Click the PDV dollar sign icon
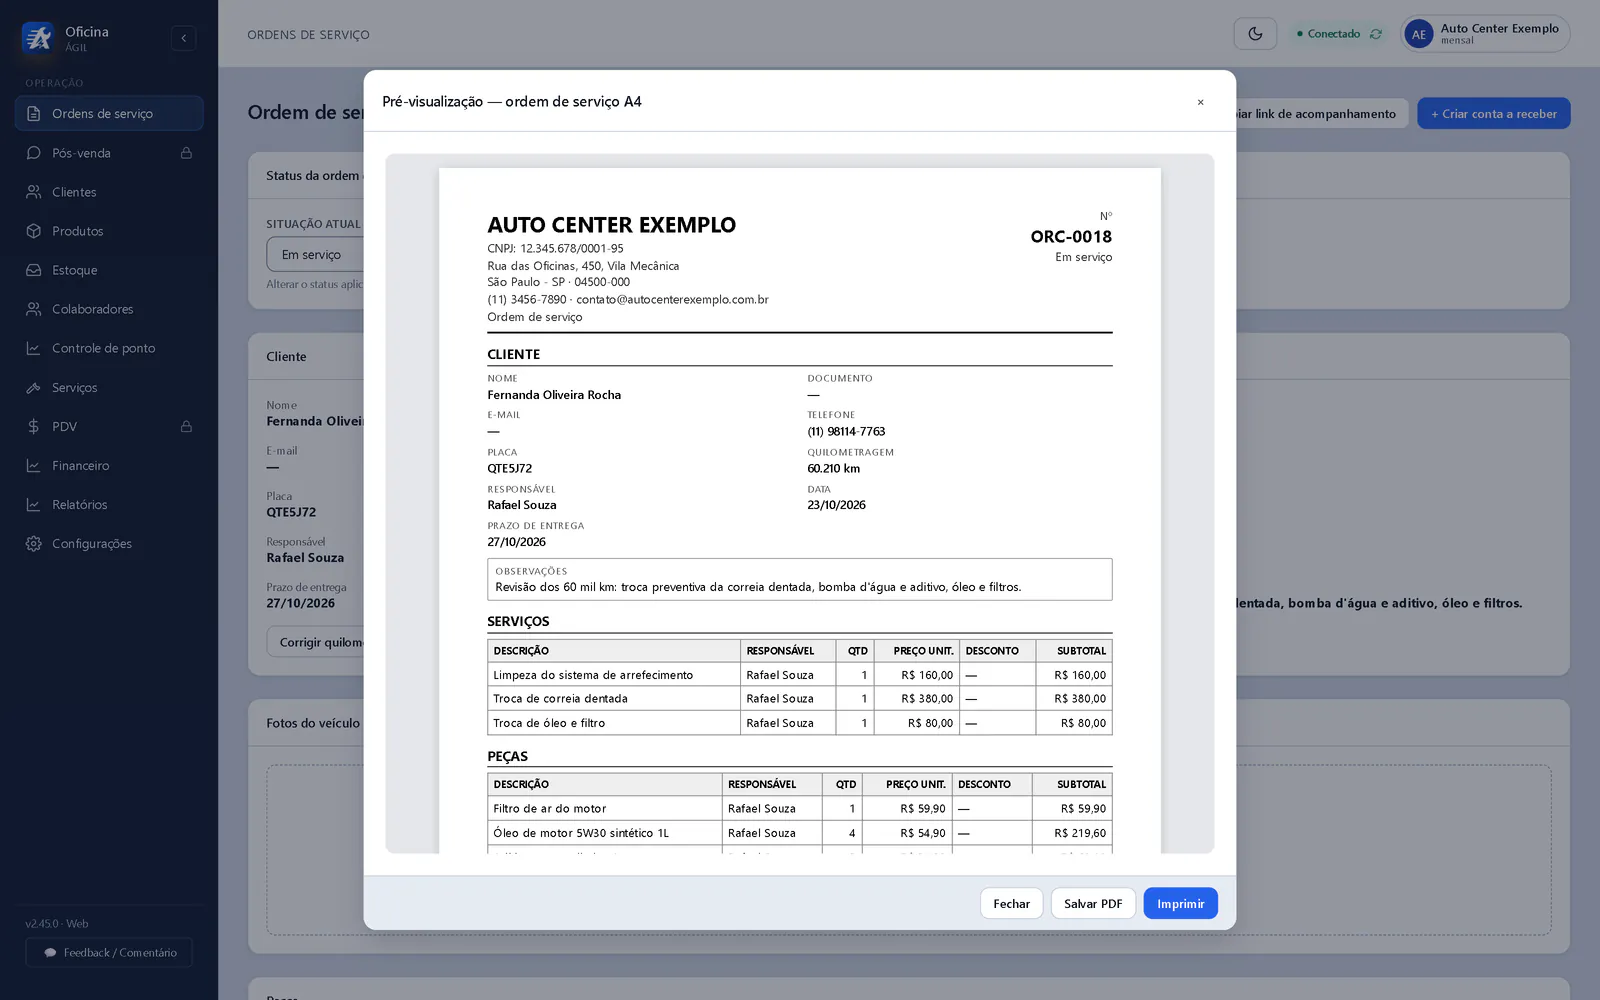Image resolution: width=1600 pixels, height=1000 pixels. pos(33,426)
